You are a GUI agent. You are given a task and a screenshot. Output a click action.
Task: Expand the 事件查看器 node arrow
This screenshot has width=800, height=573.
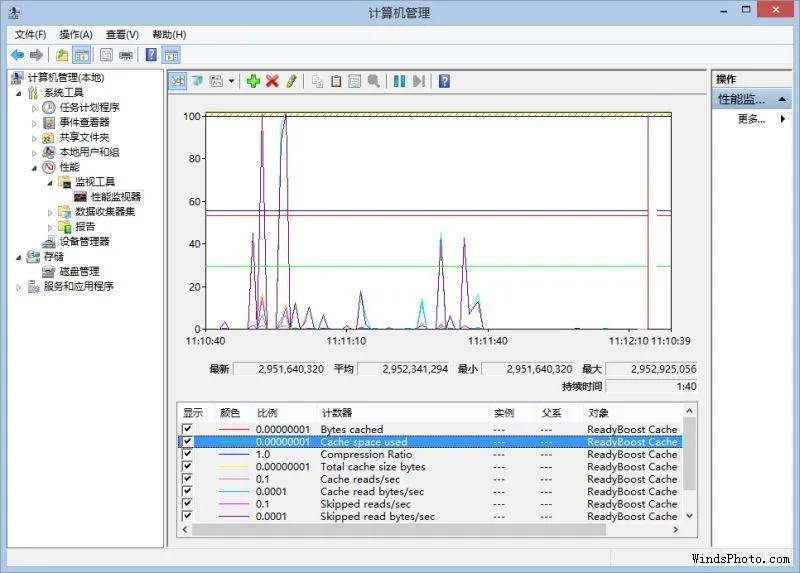(34, 123)
